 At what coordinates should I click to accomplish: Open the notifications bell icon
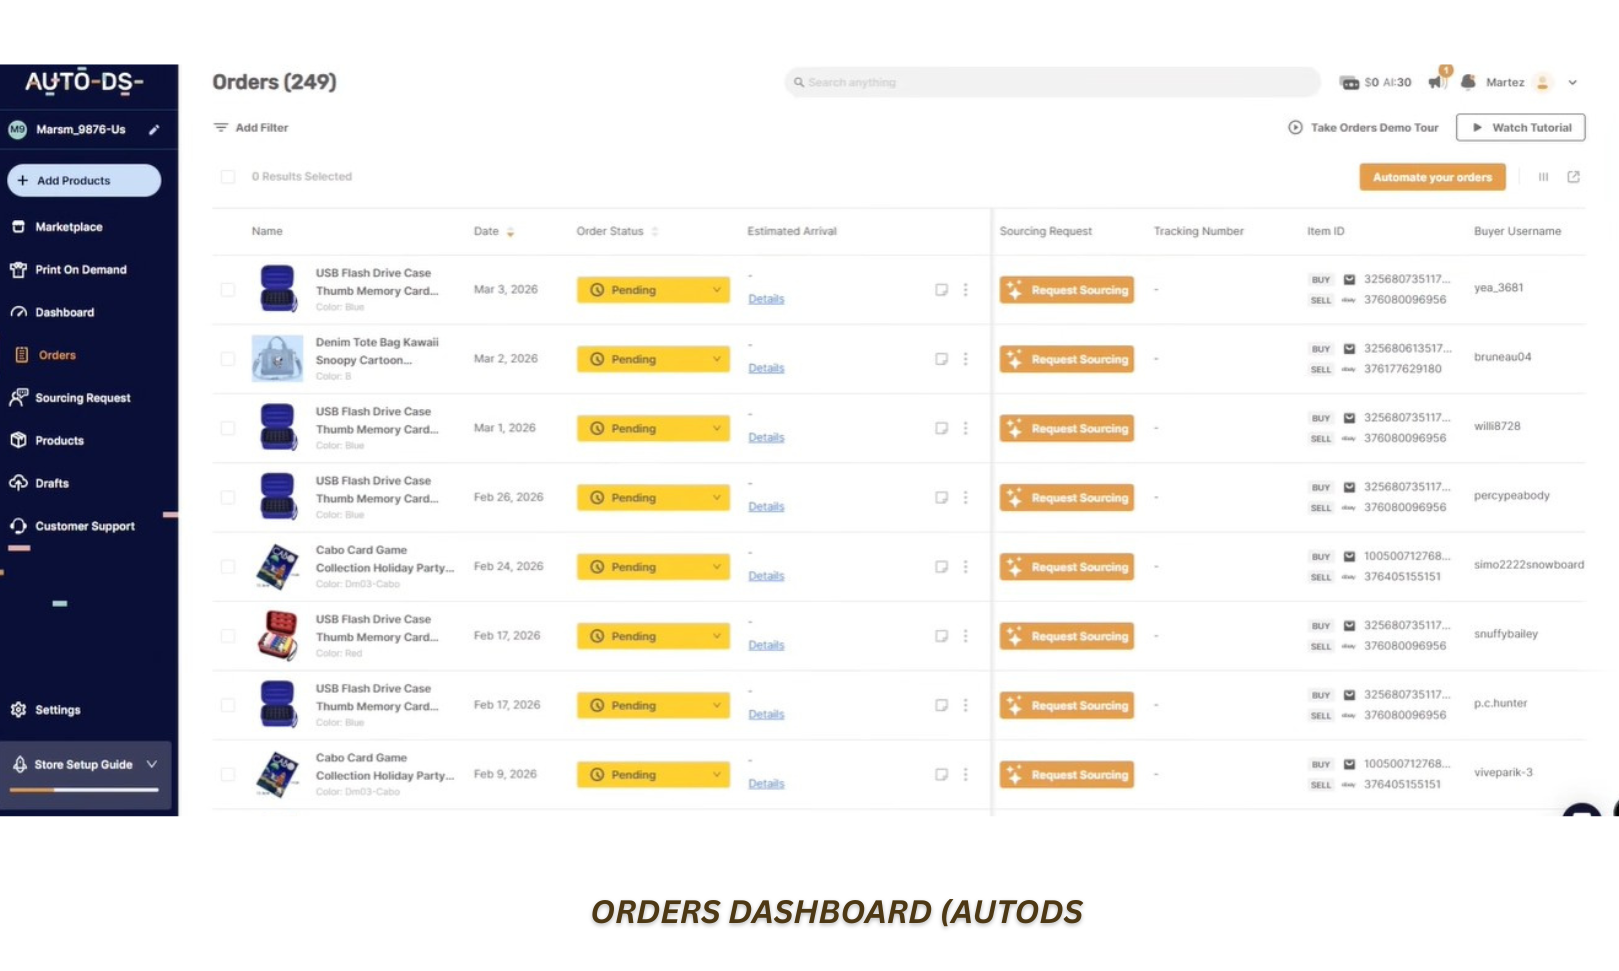pos(1468,82)
